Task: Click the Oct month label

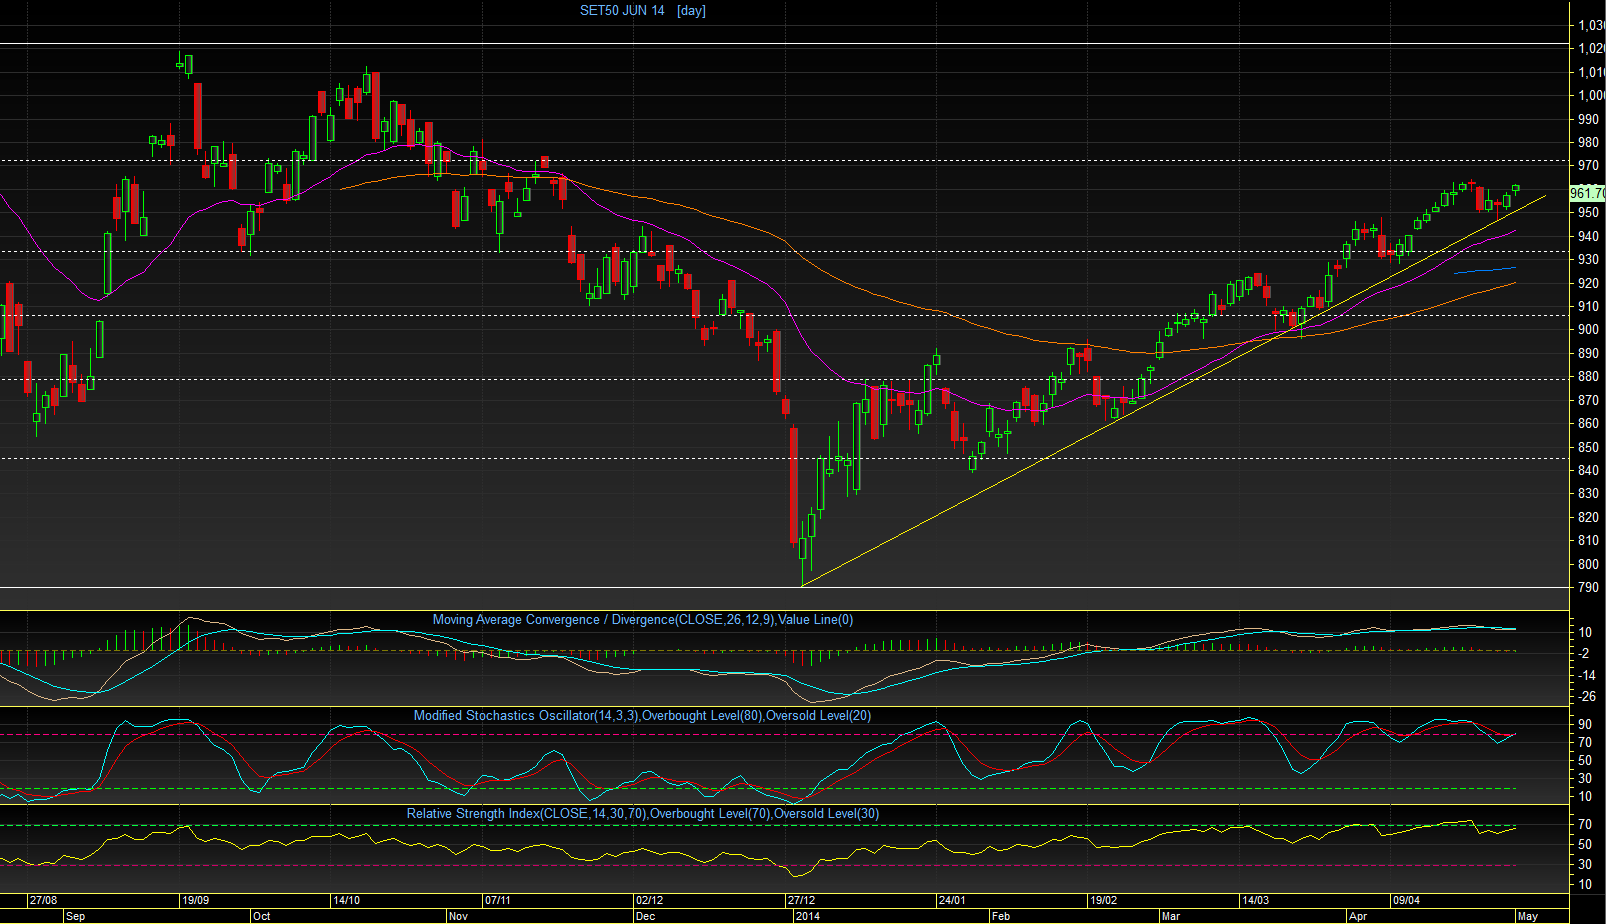Action: pos(262,916)
